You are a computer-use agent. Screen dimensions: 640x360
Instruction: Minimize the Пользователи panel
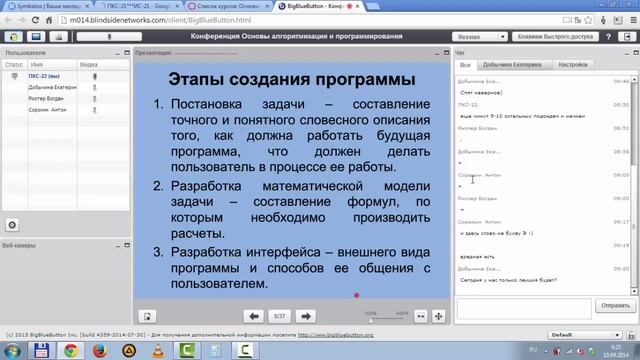point(118,53)
